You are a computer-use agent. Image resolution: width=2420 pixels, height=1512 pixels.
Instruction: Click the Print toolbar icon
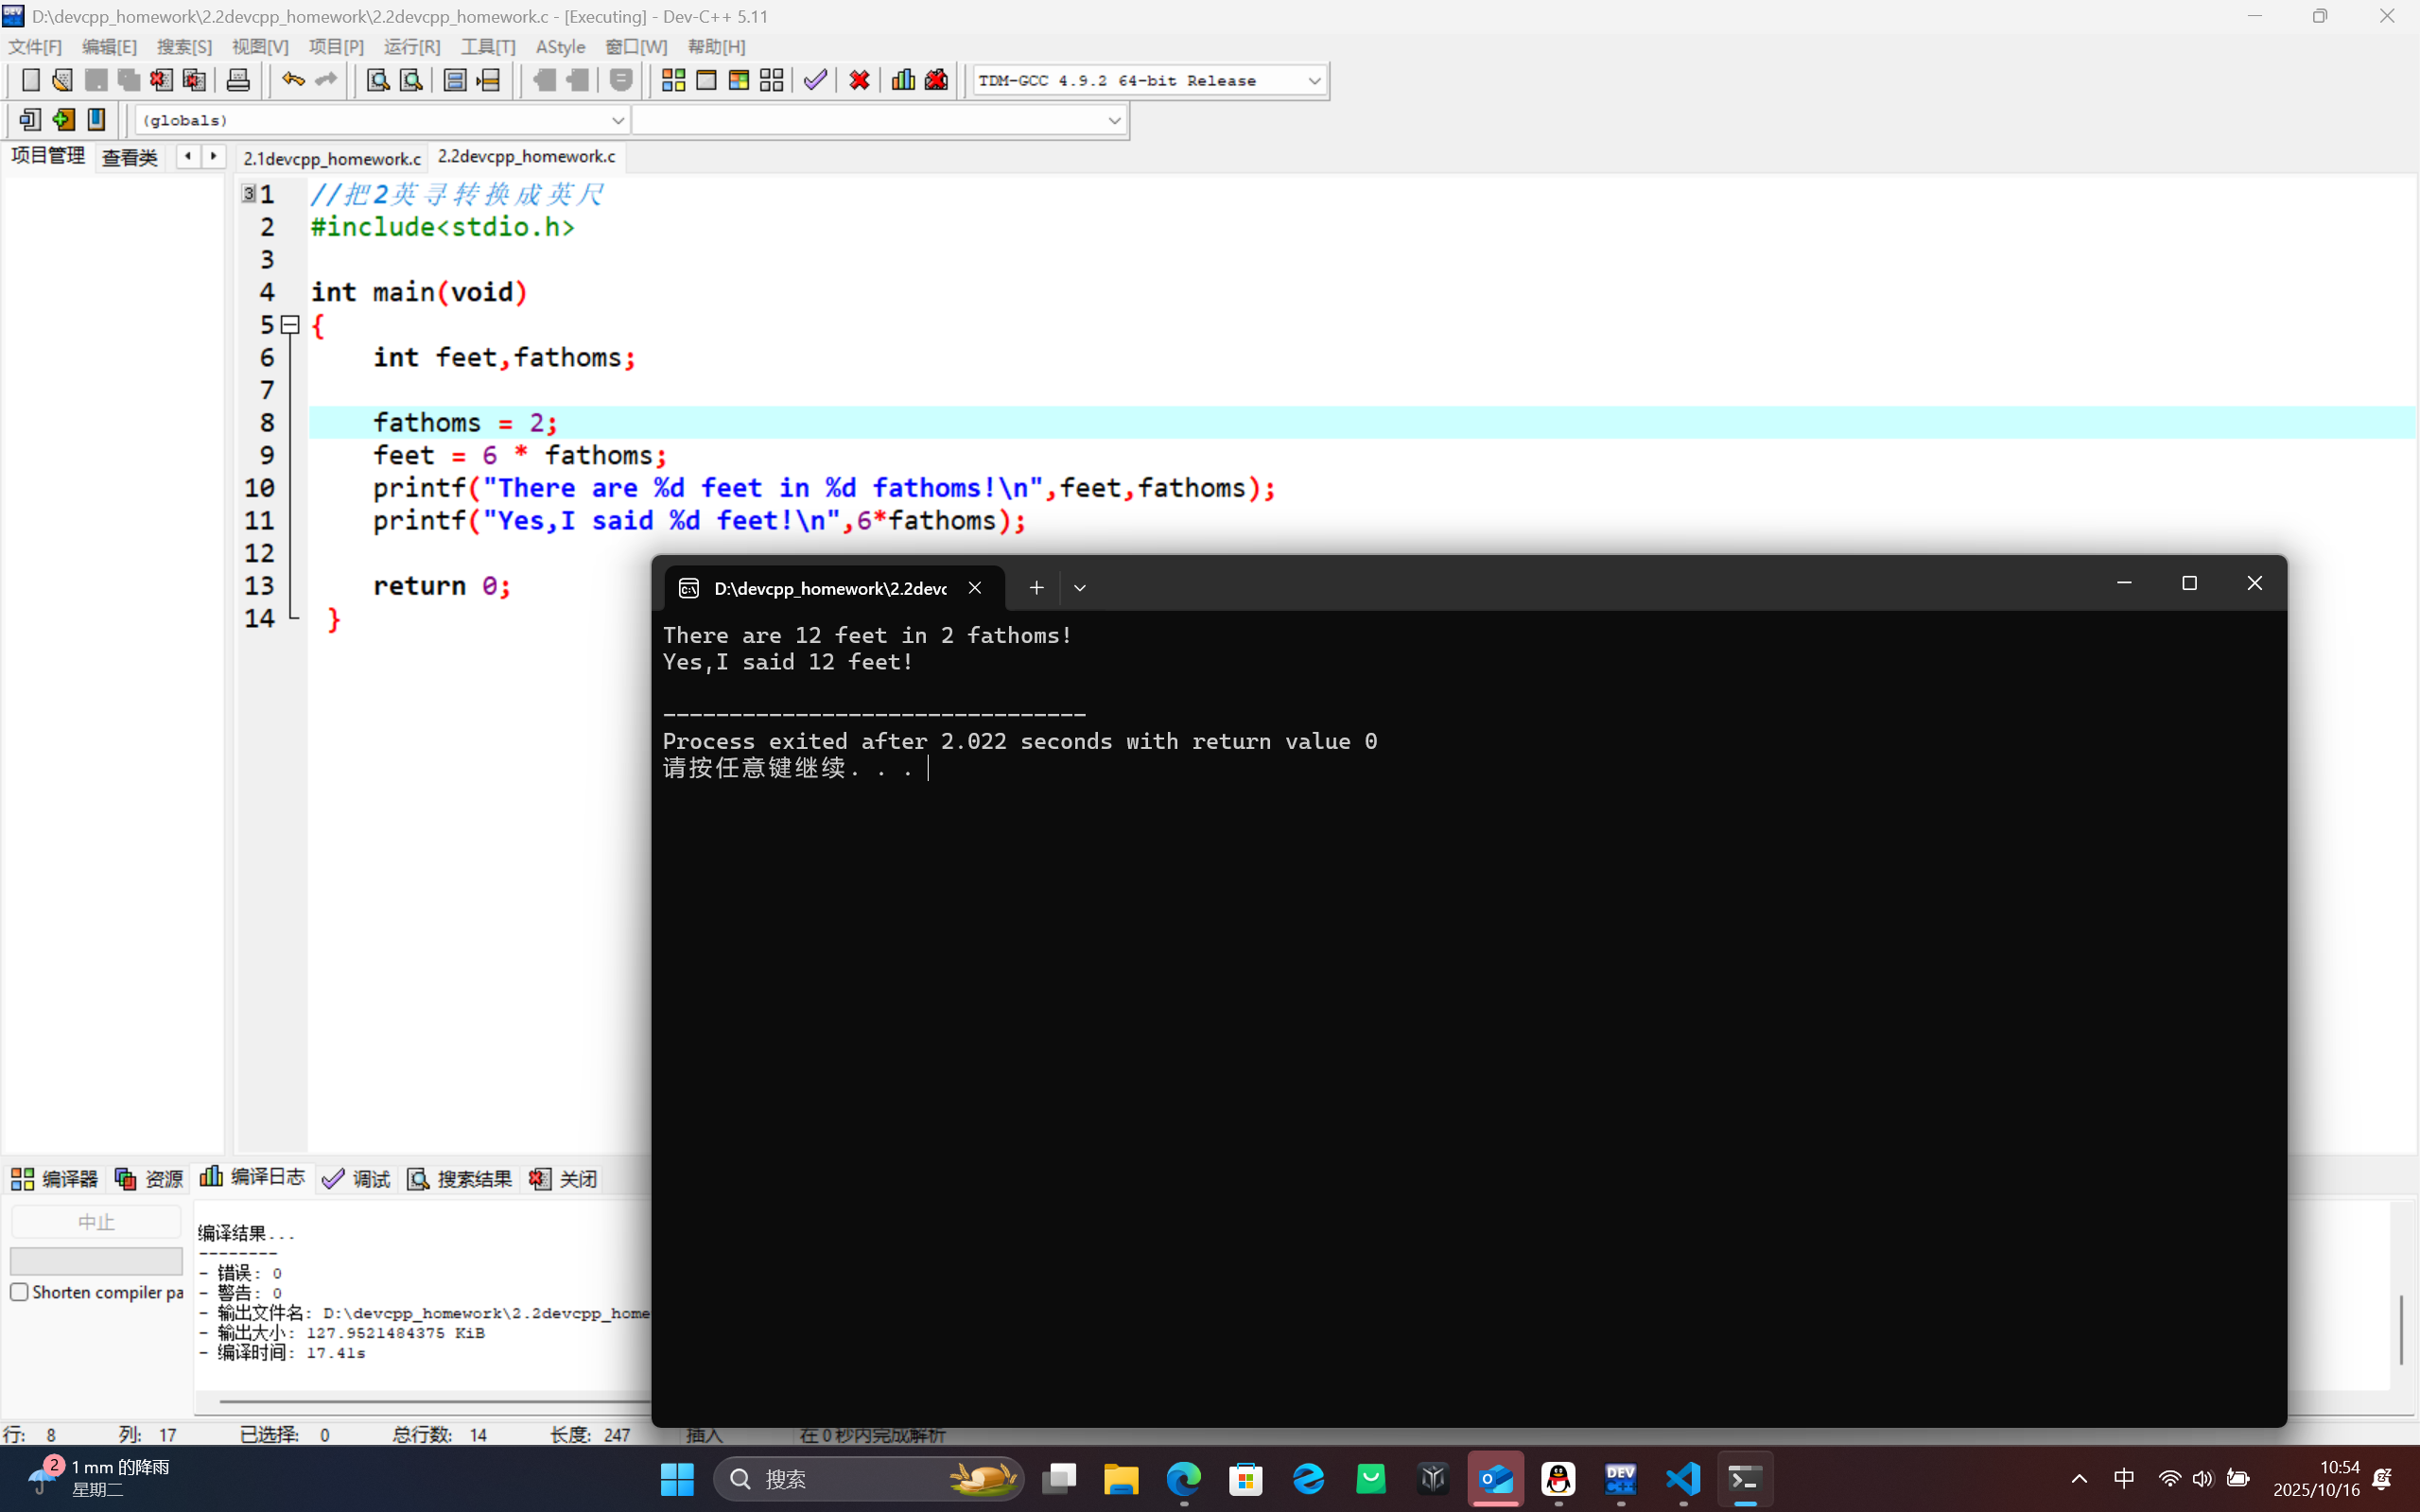238,80
